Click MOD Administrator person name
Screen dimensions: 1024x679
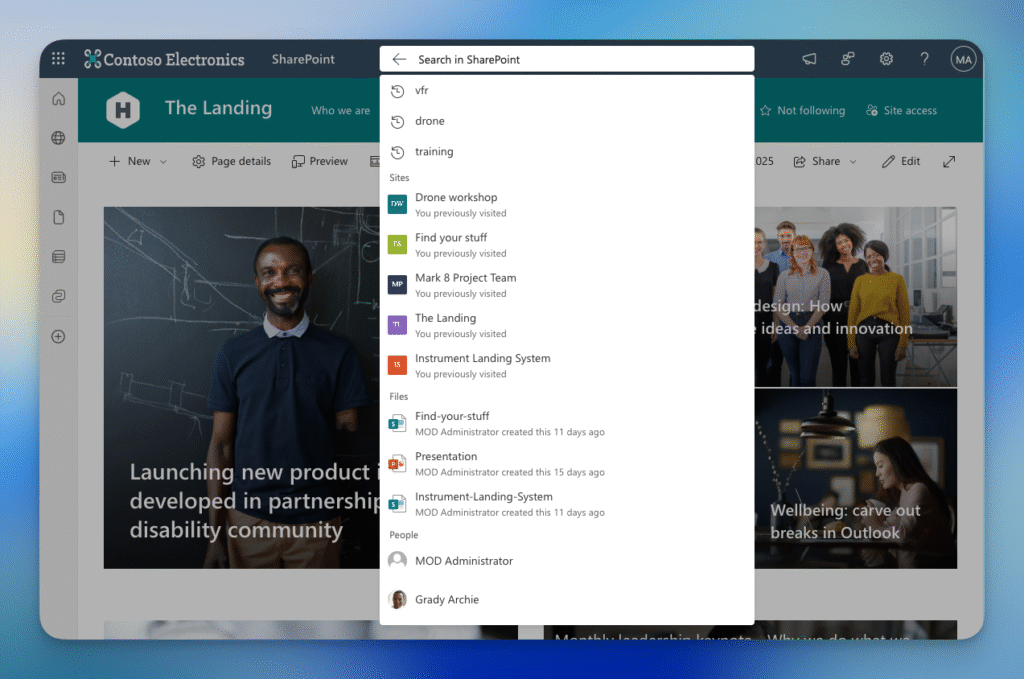(464, 561)
